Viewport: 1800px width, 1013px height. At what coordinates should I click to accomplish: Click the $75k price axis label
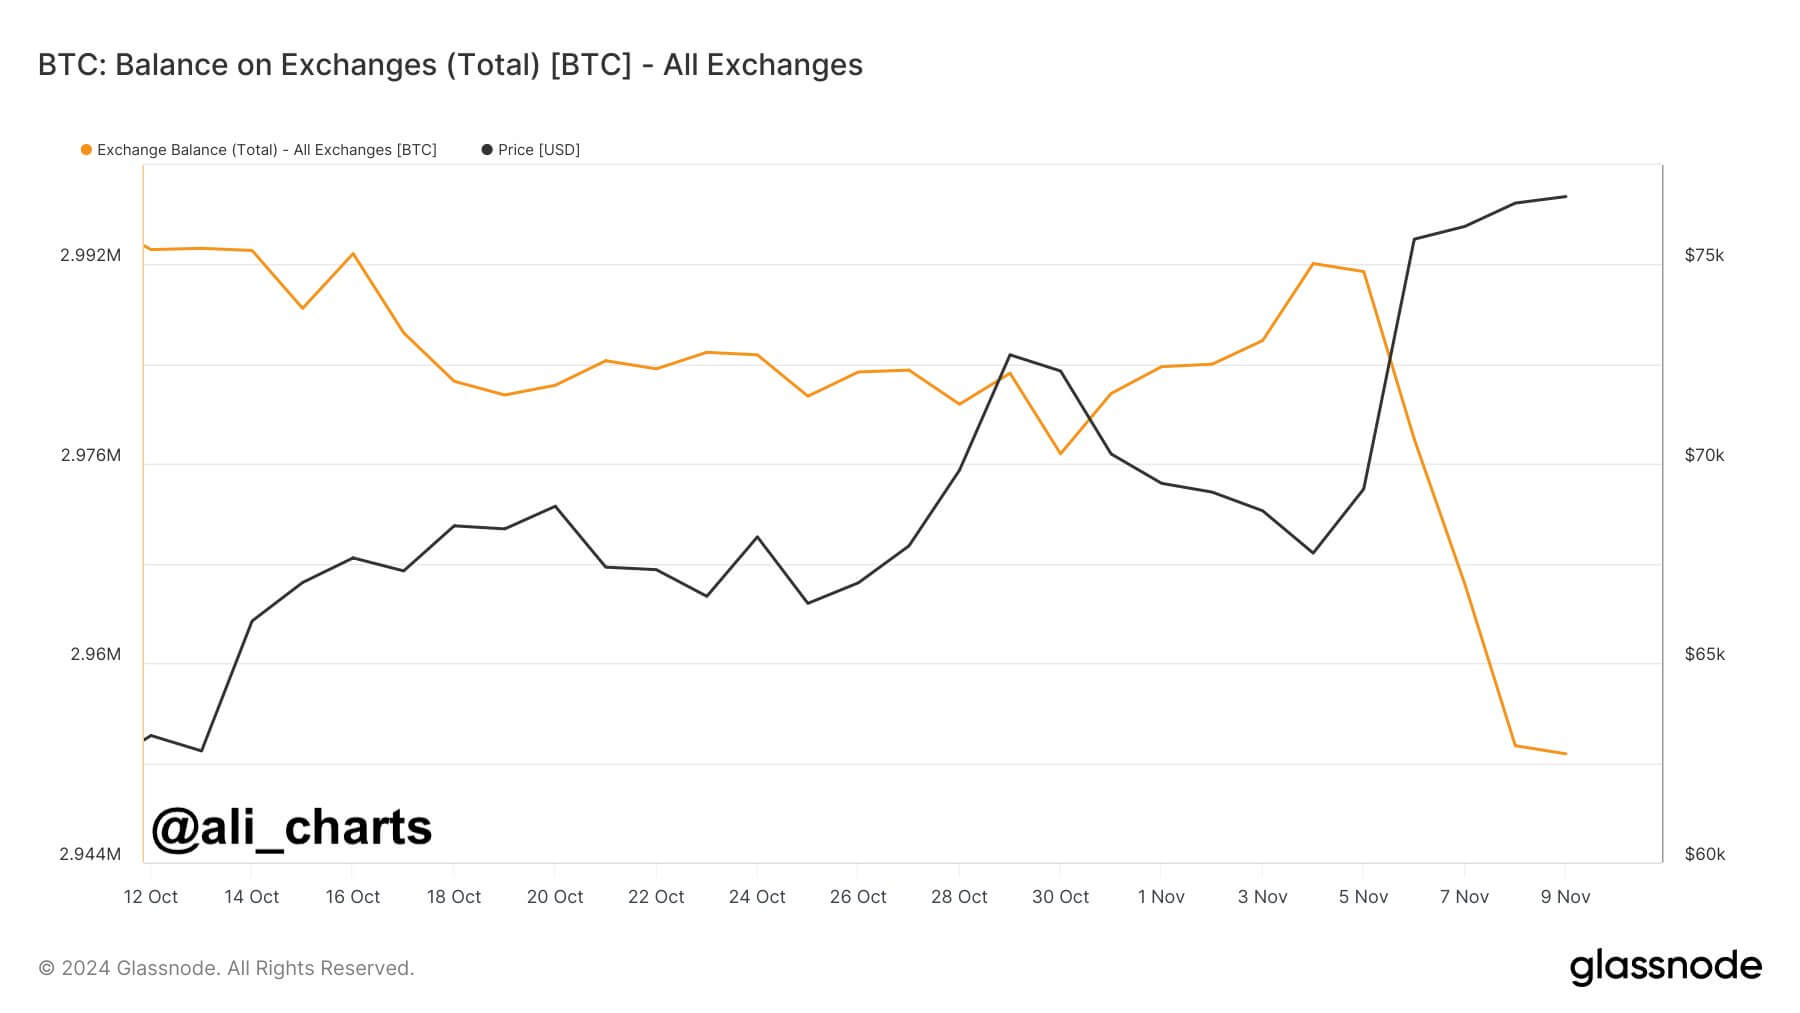click(1704, 256)
